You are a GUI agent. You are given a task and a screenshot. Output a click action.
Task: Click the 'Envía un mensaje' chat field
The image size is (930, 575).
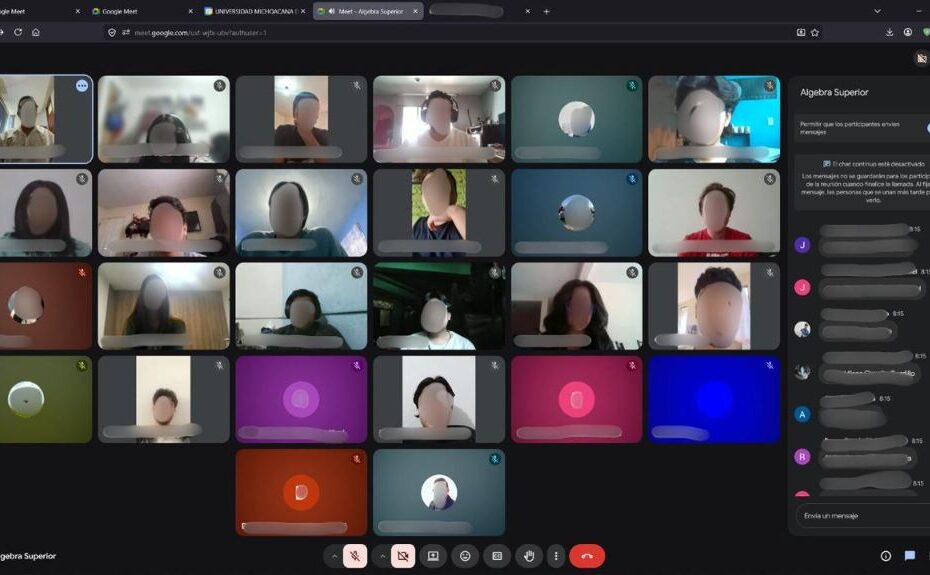click(860, 515)
